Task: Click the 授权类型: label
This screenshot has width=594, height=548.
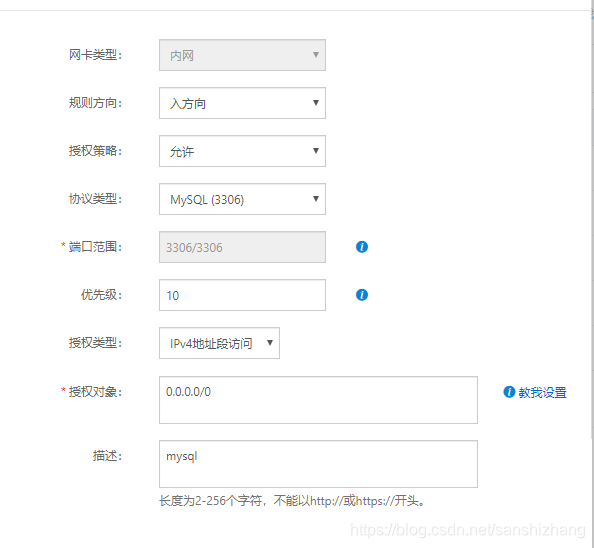Action: [95, 343]
